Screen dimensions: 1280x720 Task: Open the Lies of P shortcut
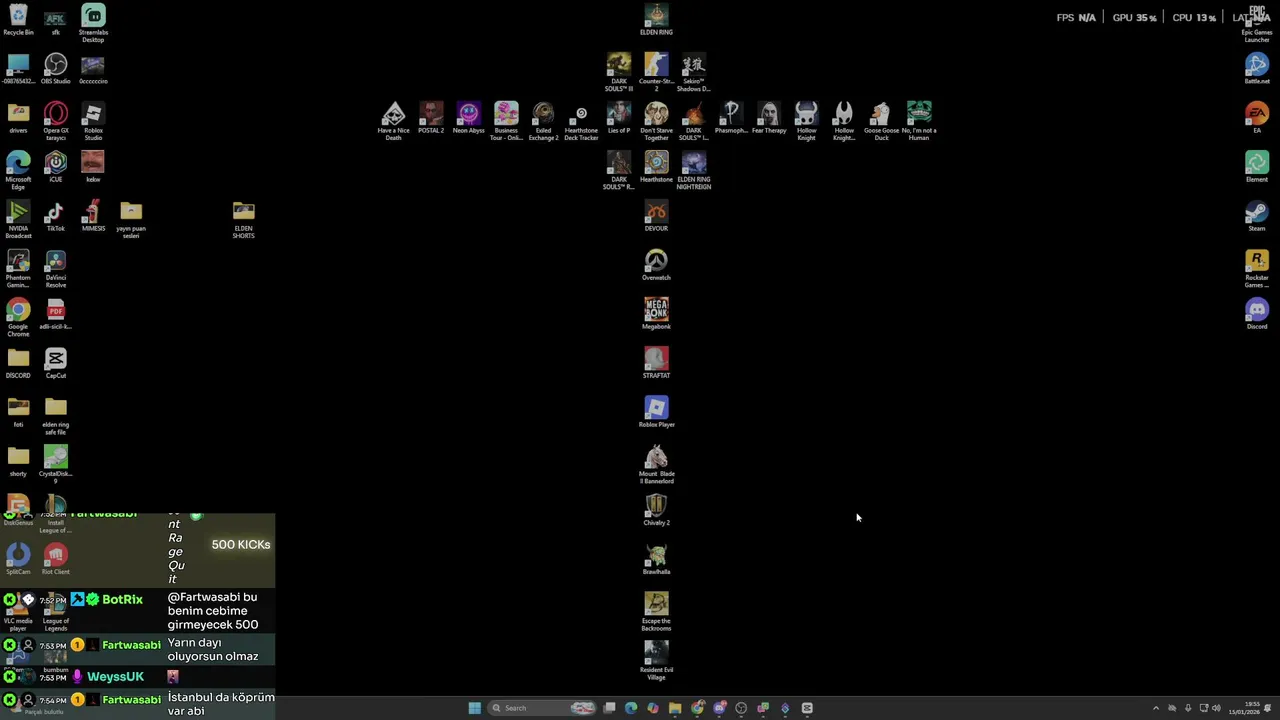coord(619,118)
